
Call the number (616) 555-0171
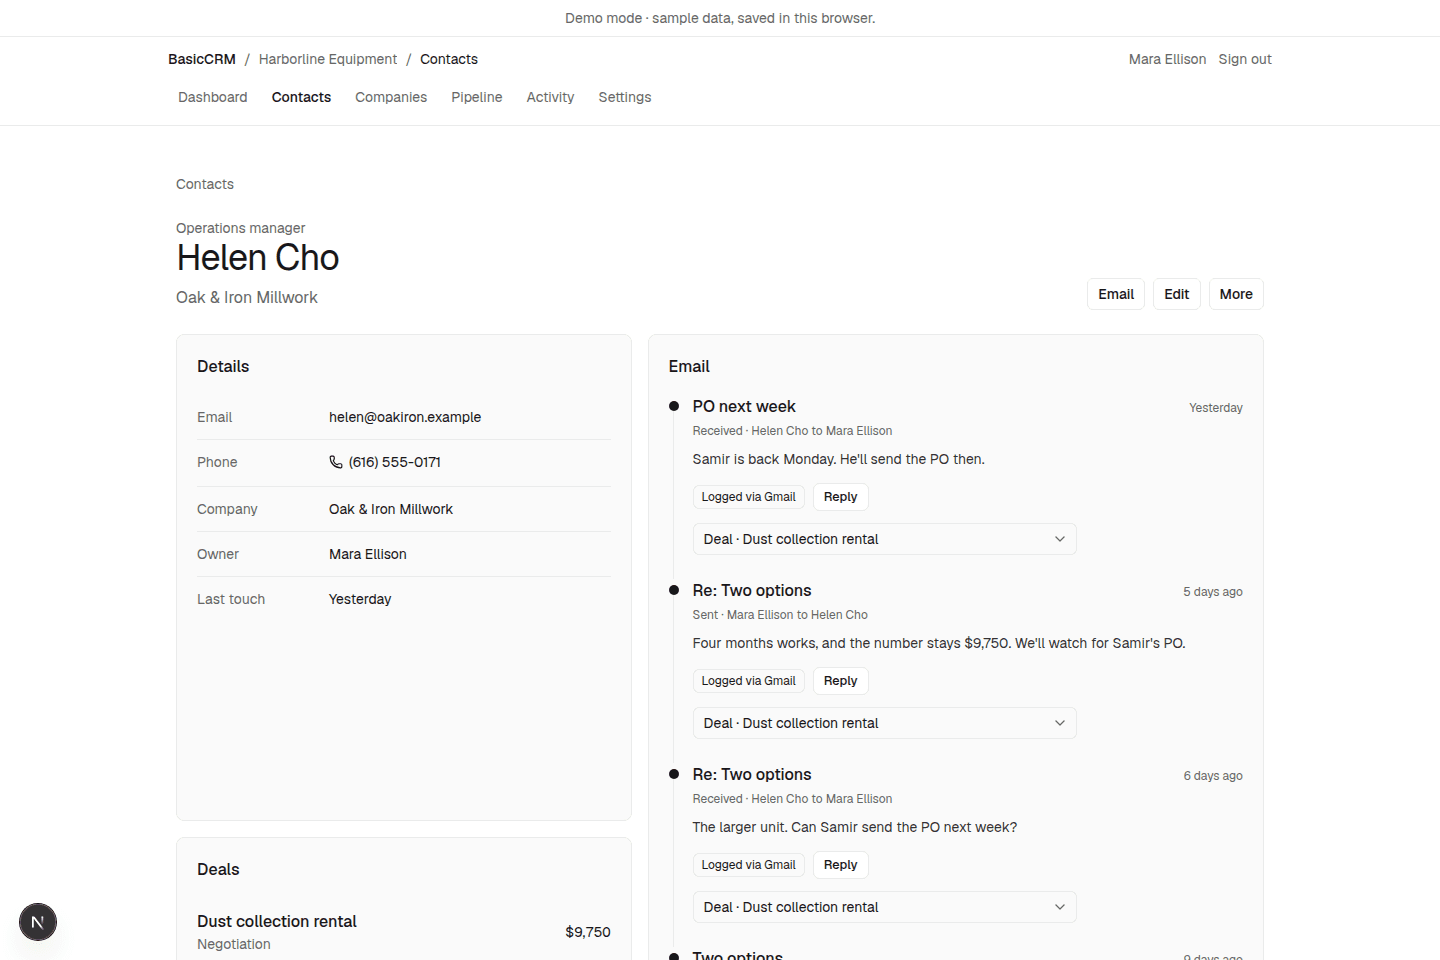tap(394, 462)
